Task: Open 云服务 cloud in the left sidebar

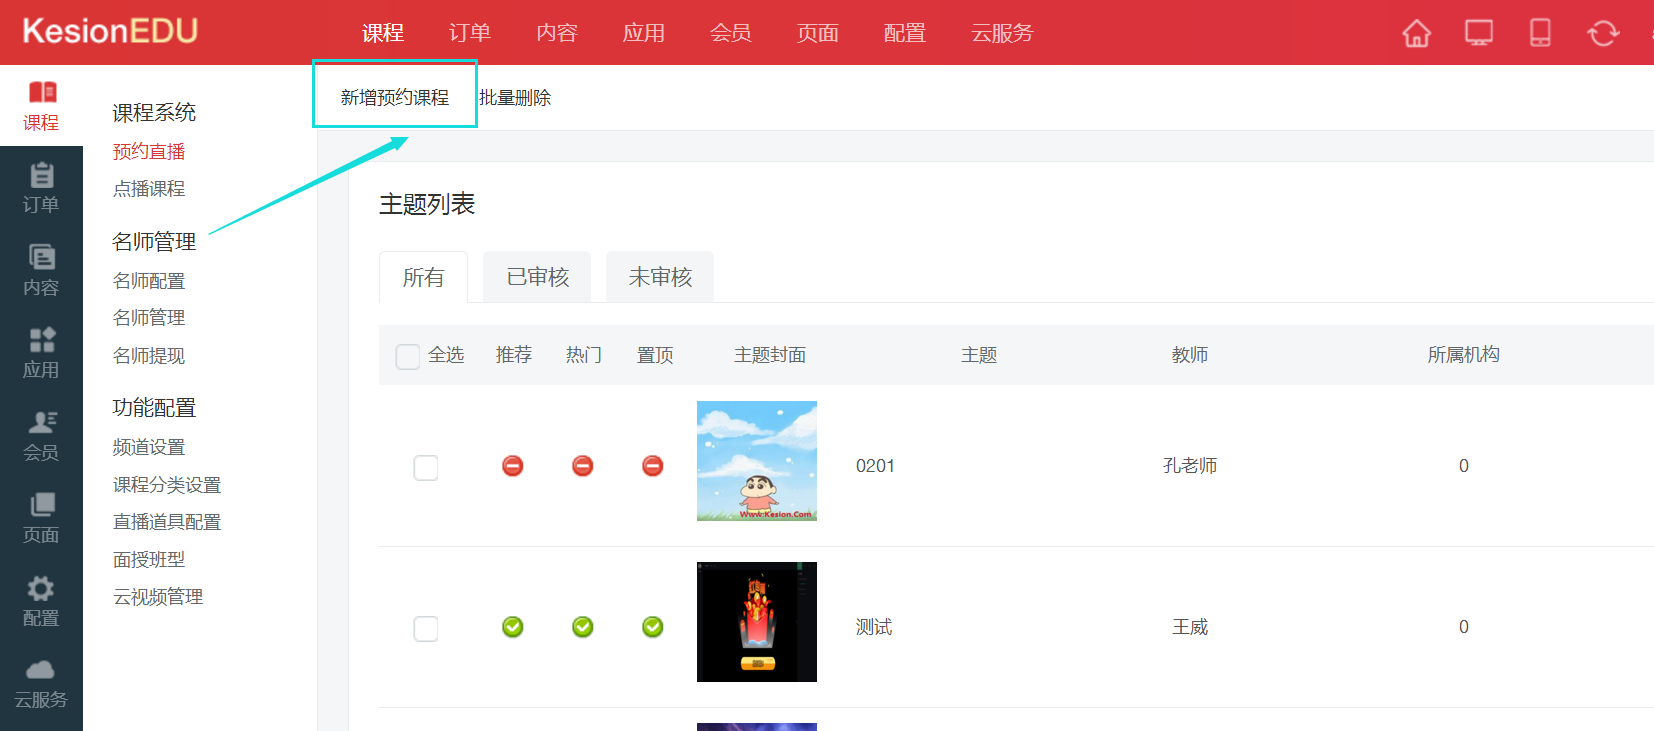Action: click(x=41, y=684)
